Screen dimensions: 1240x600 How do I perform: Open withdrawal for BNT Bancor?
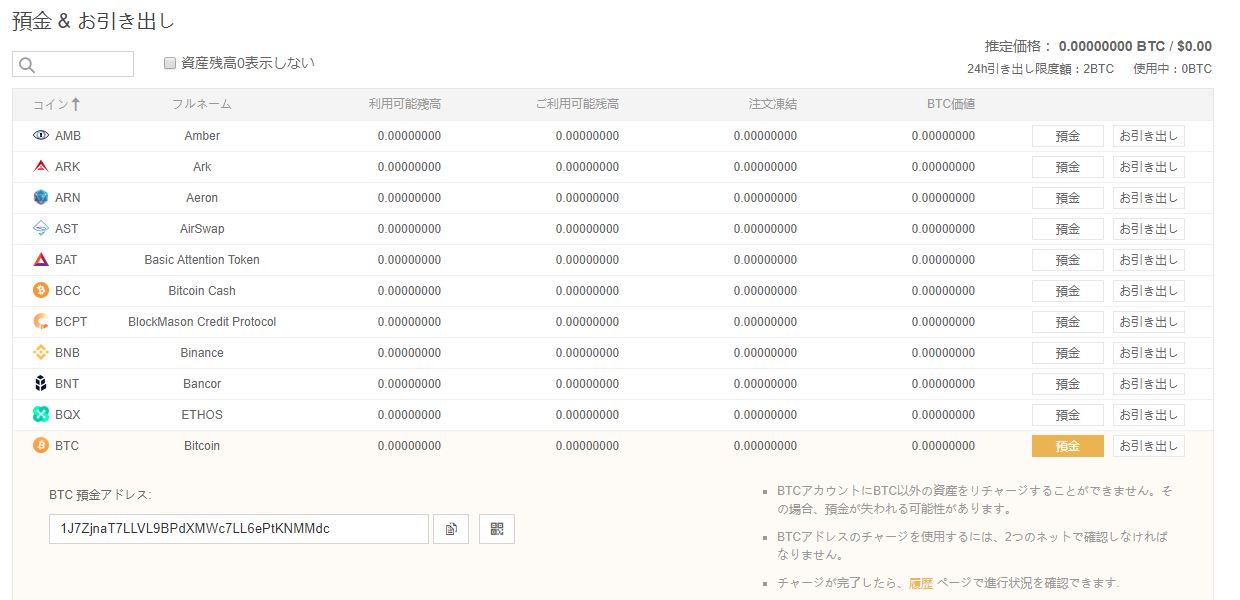(x=1149, y=384)
